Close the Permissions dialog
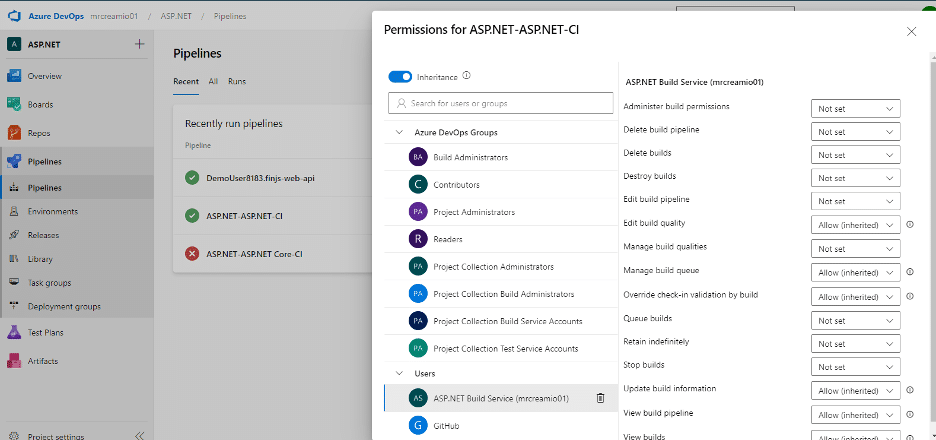 pyautogui.click(x=911, y=32)
